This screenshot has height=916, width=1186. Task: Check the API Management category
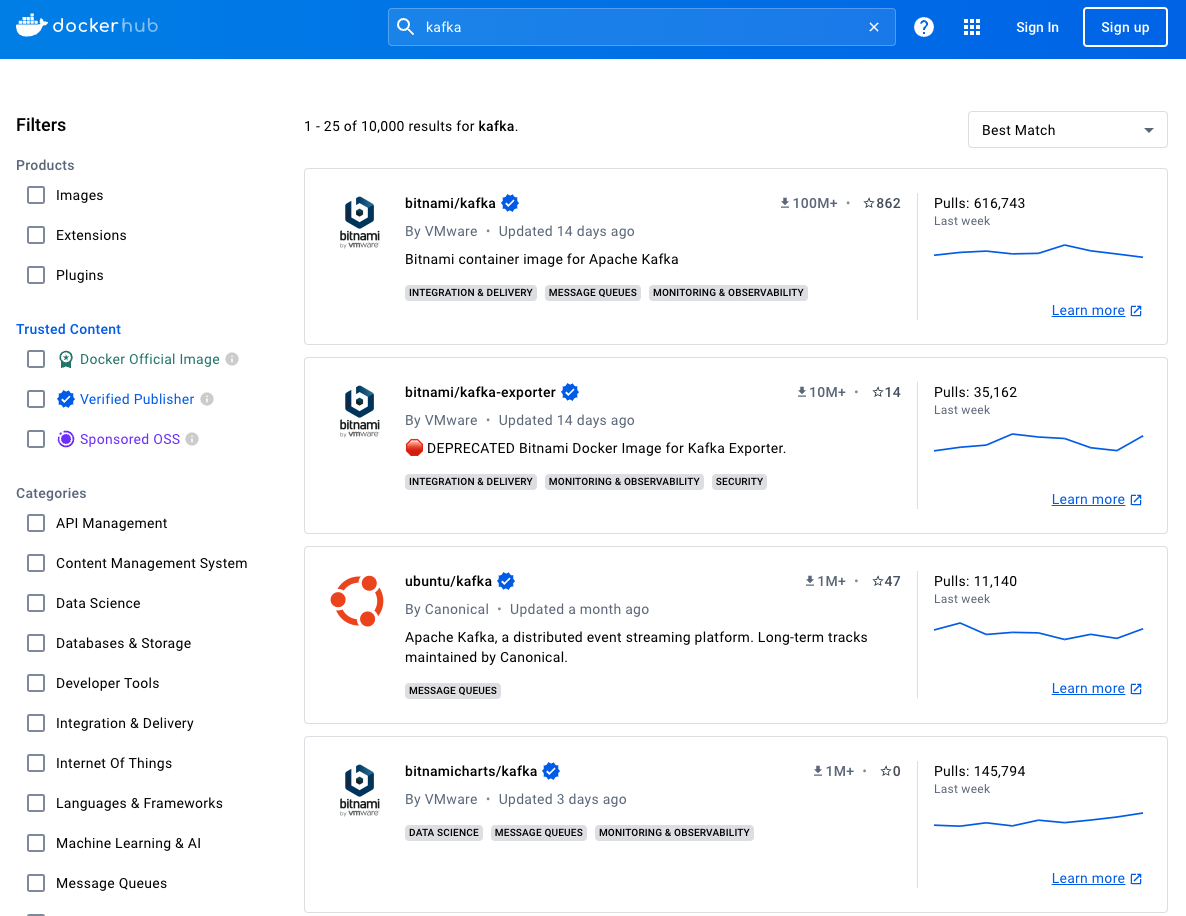[x=36, y=523]
